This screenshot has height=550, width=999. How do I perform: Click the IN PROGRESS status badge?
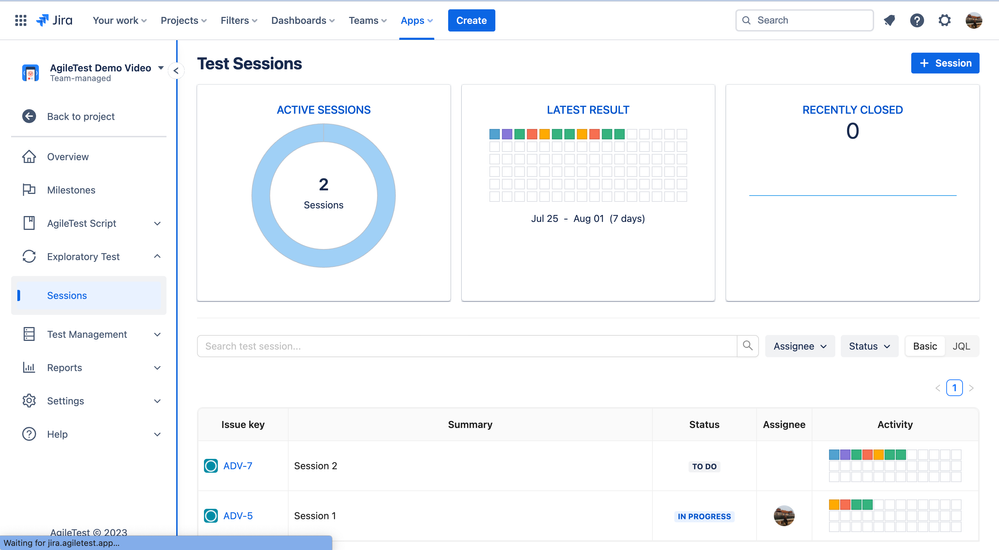coord(704,516)
